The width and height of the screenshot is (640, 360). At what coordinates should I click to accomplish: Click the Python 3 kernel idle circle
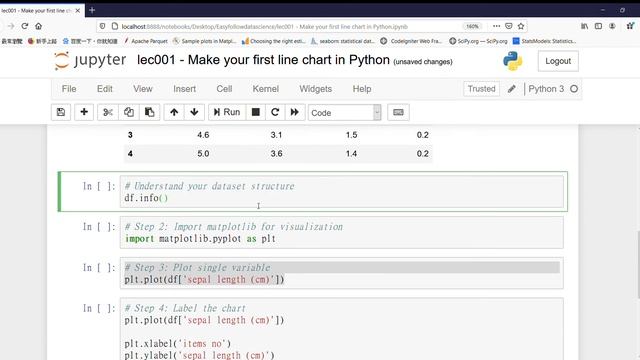pyautogui.click(x=574, y=89)
